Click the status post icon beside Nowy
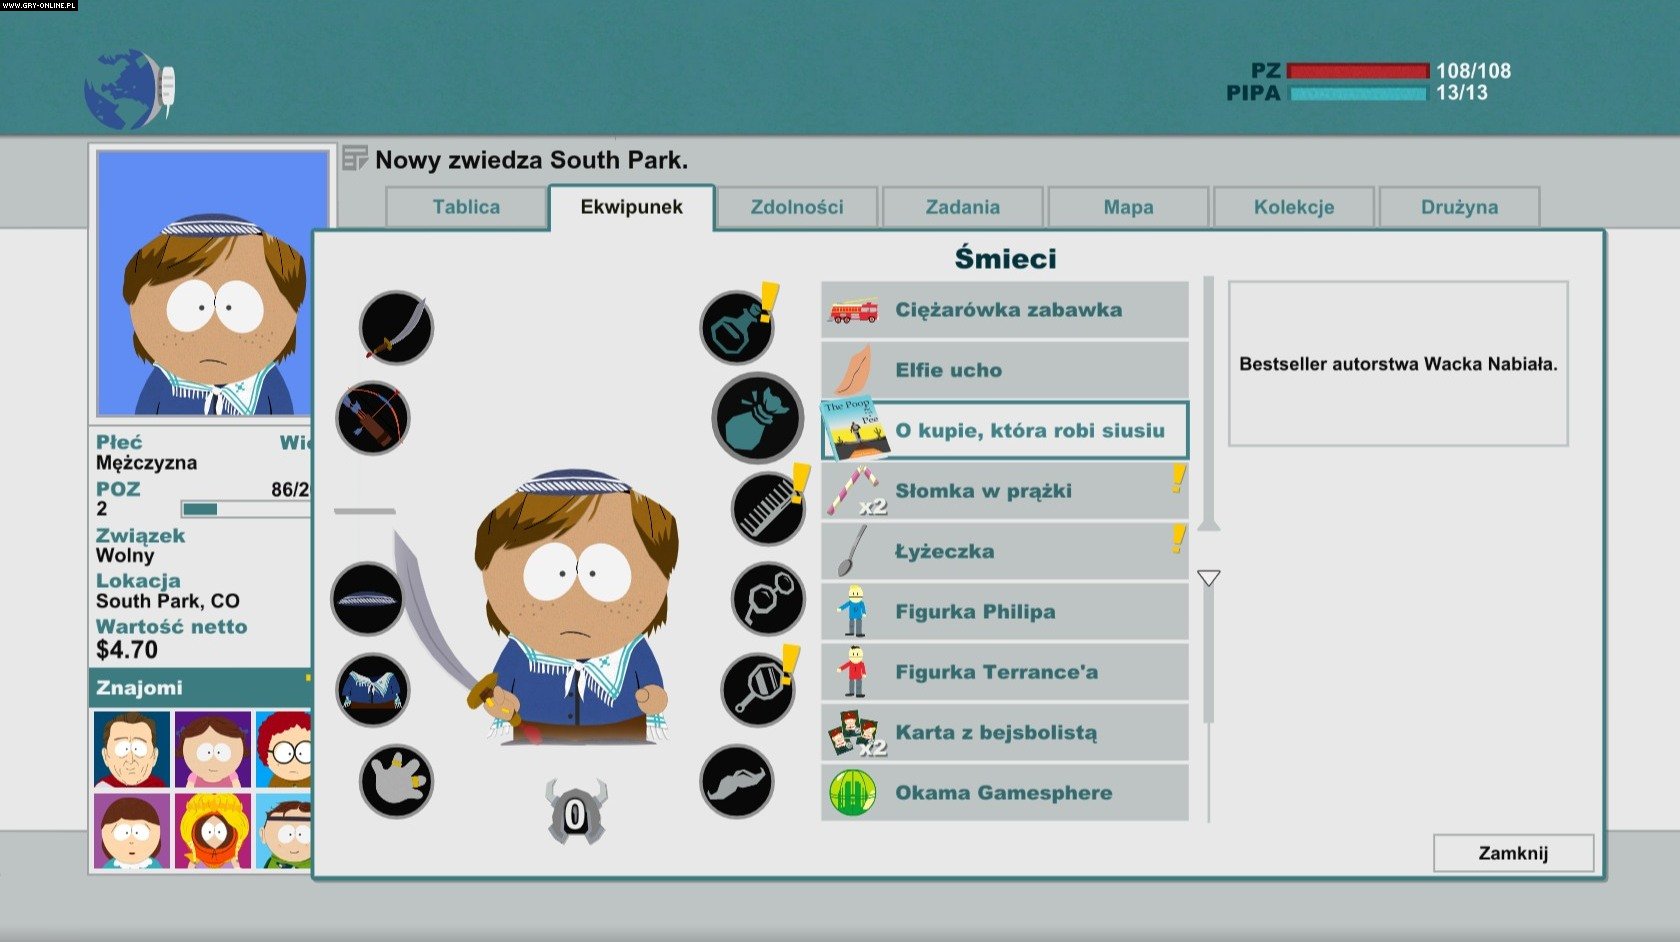 (355, 158)
